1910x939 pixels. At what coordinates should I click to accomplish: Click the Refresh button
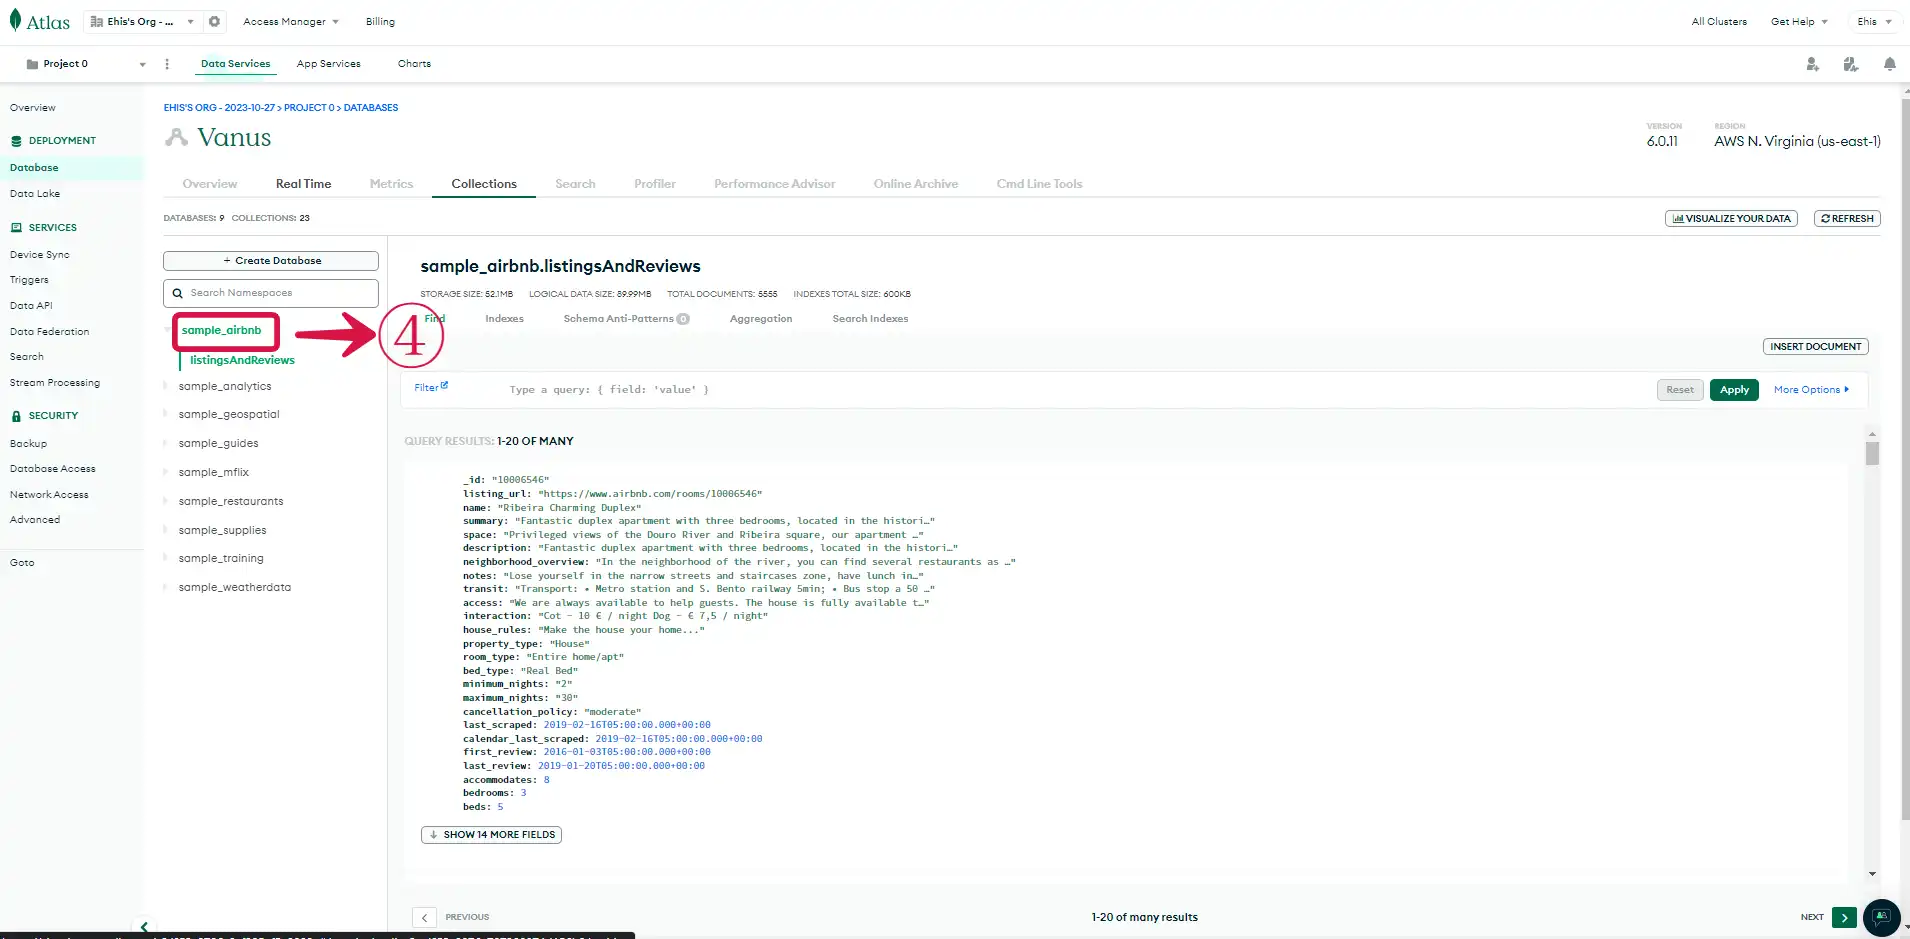[1847, 219]
